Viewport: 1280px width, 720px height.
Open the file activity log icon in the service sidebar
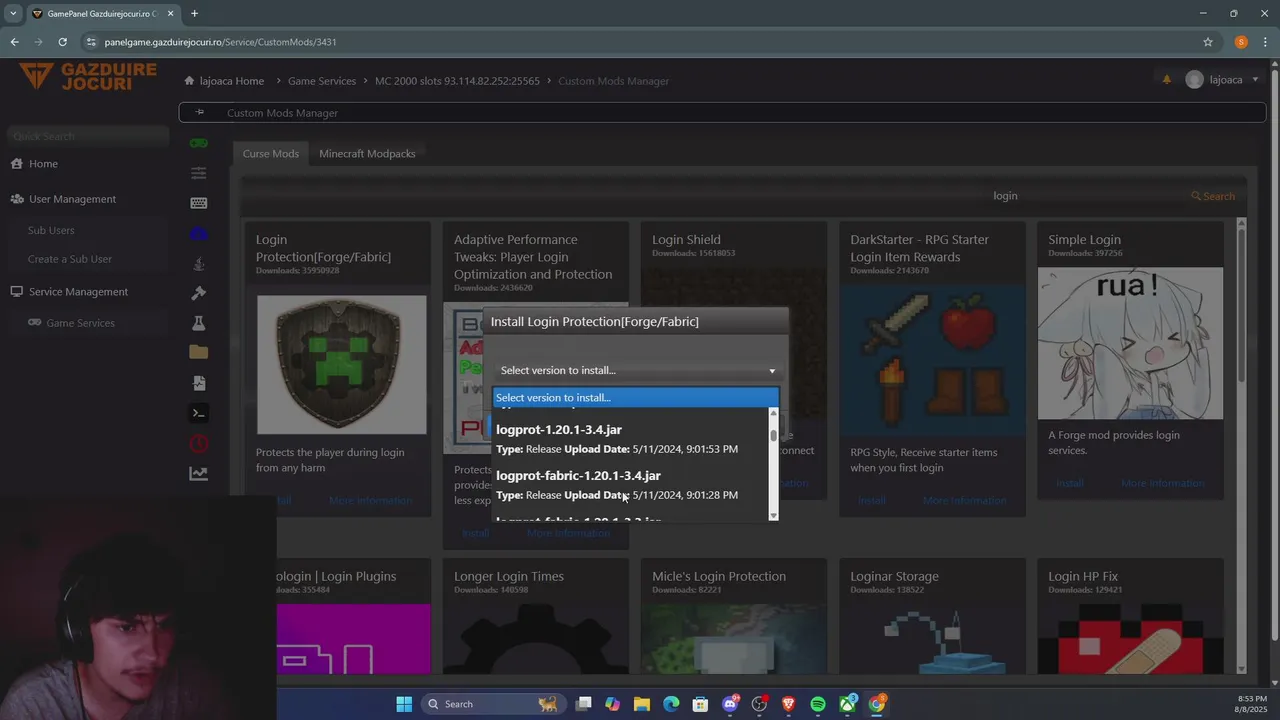(199, 383)
